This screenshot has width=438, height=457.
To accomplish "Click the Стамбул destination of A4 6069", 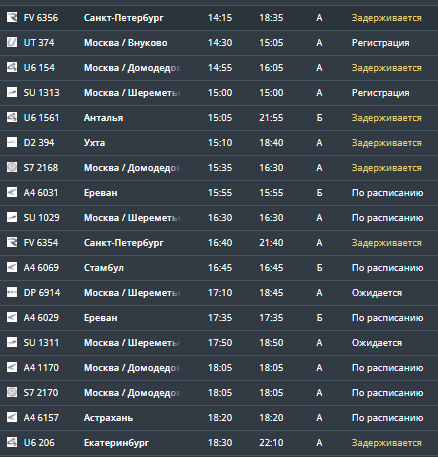I will pyautogui.click(x=104, y=268).
